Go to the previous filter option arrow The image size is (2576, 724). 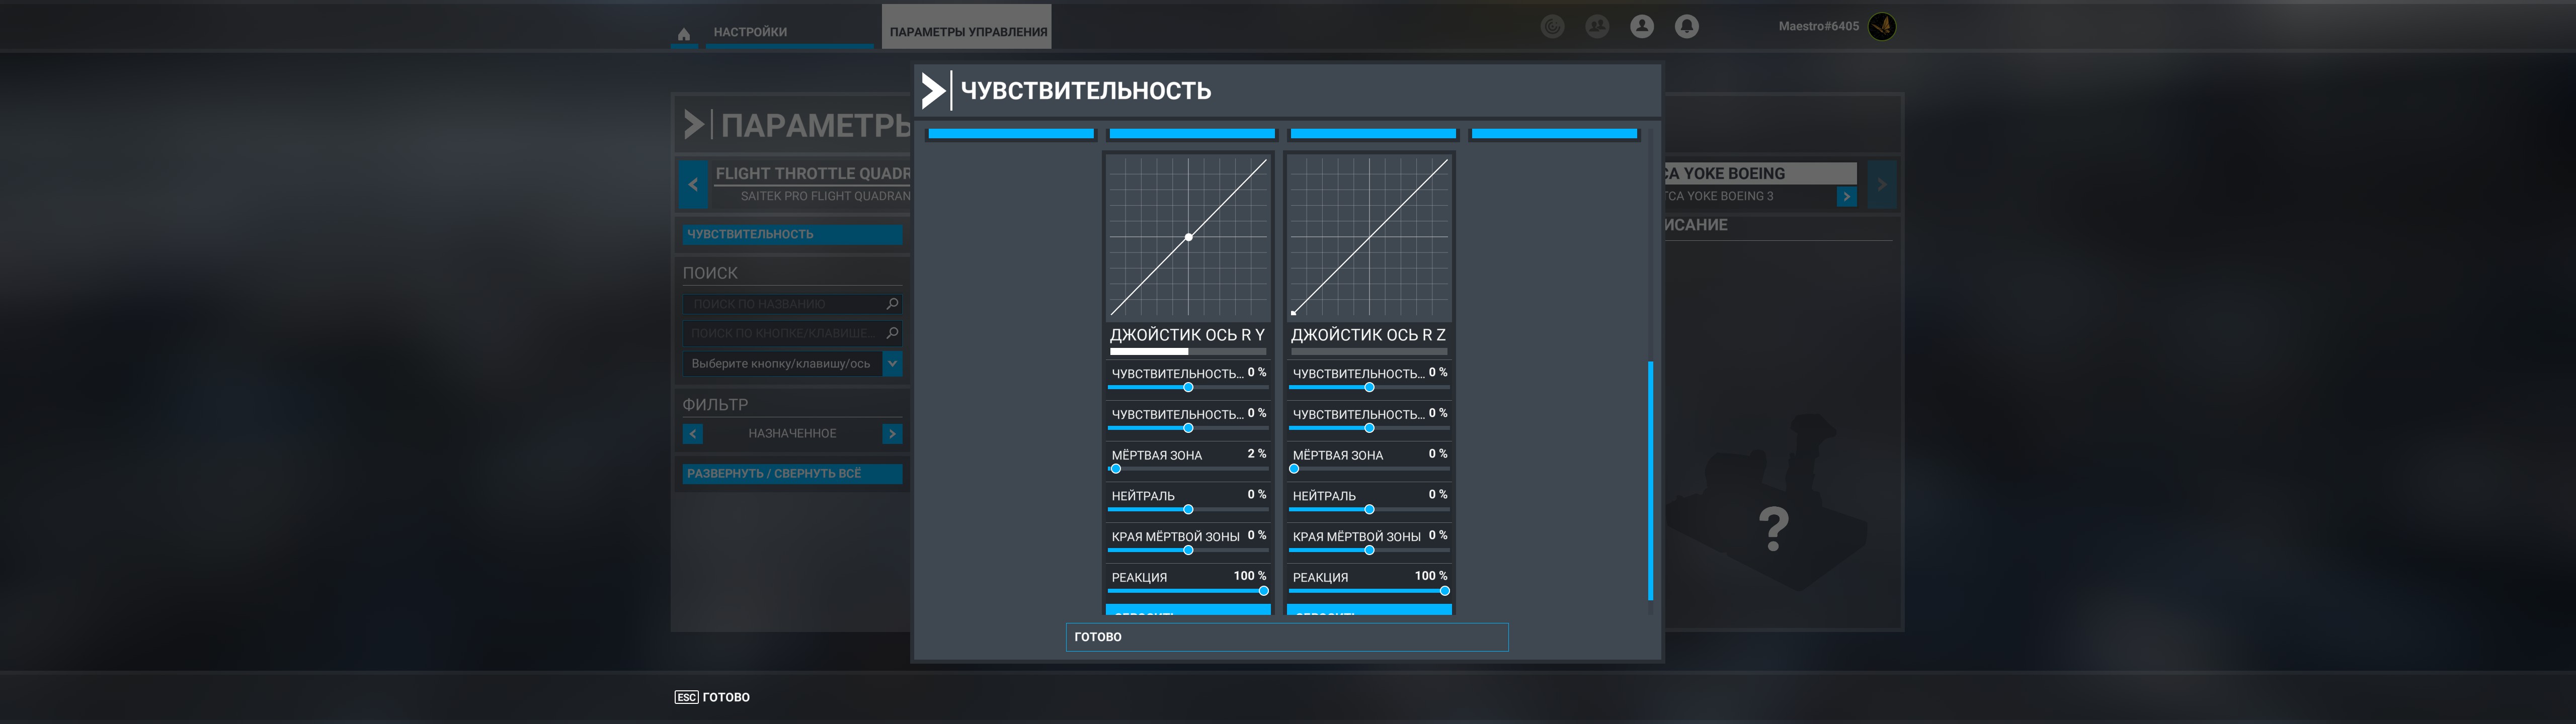coord(693,434)
